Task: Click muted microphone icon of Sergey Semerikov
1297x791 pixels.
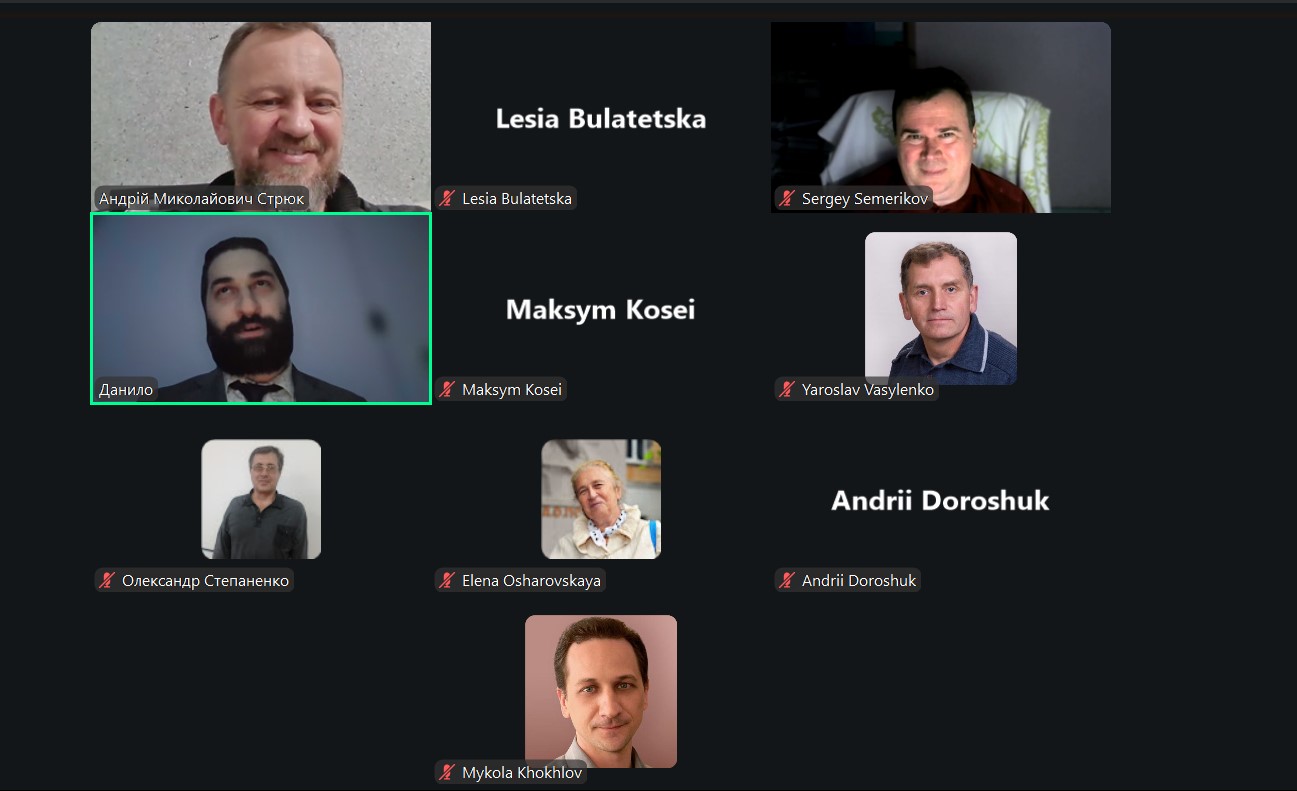Action: coord(788,199)
